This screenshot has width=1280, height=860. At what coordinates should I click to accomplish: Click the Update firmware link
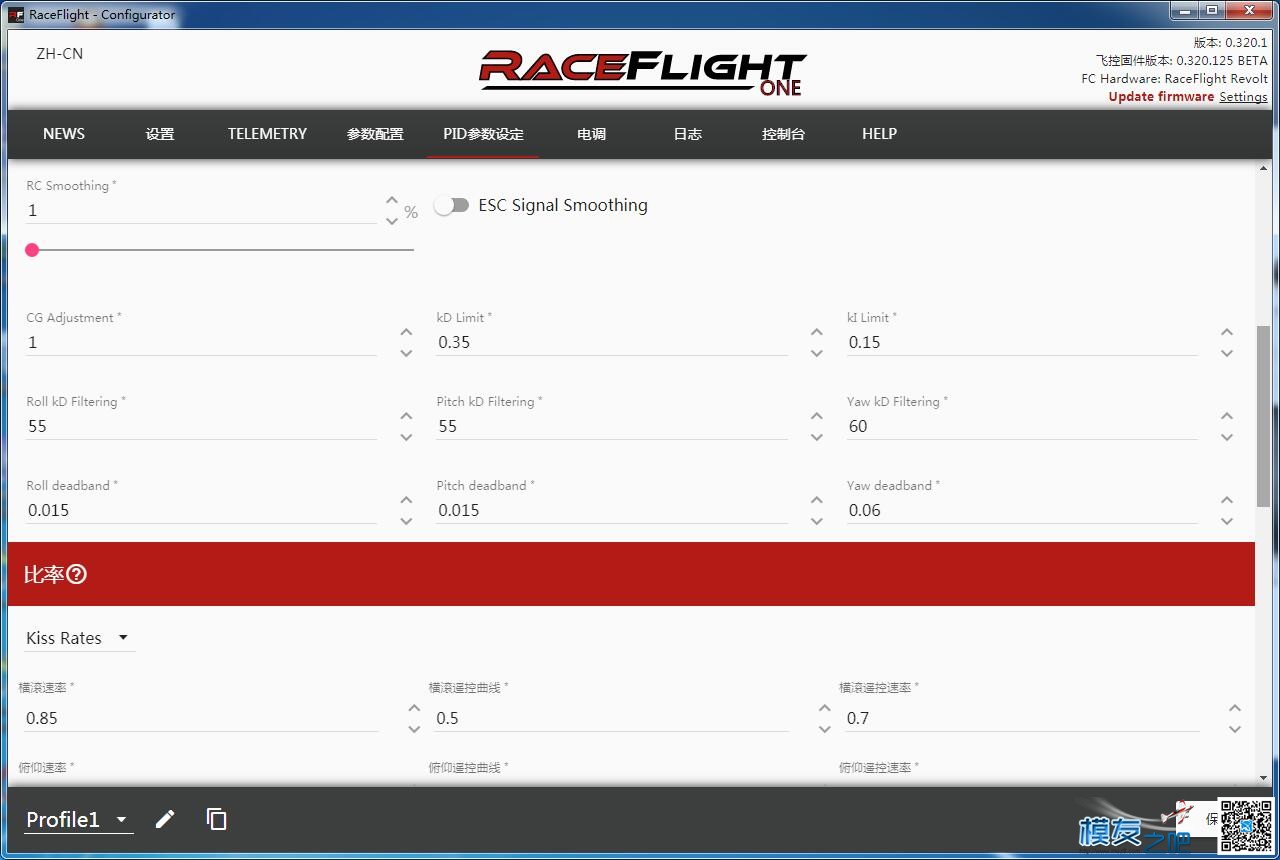click(x=1161, y=97)
